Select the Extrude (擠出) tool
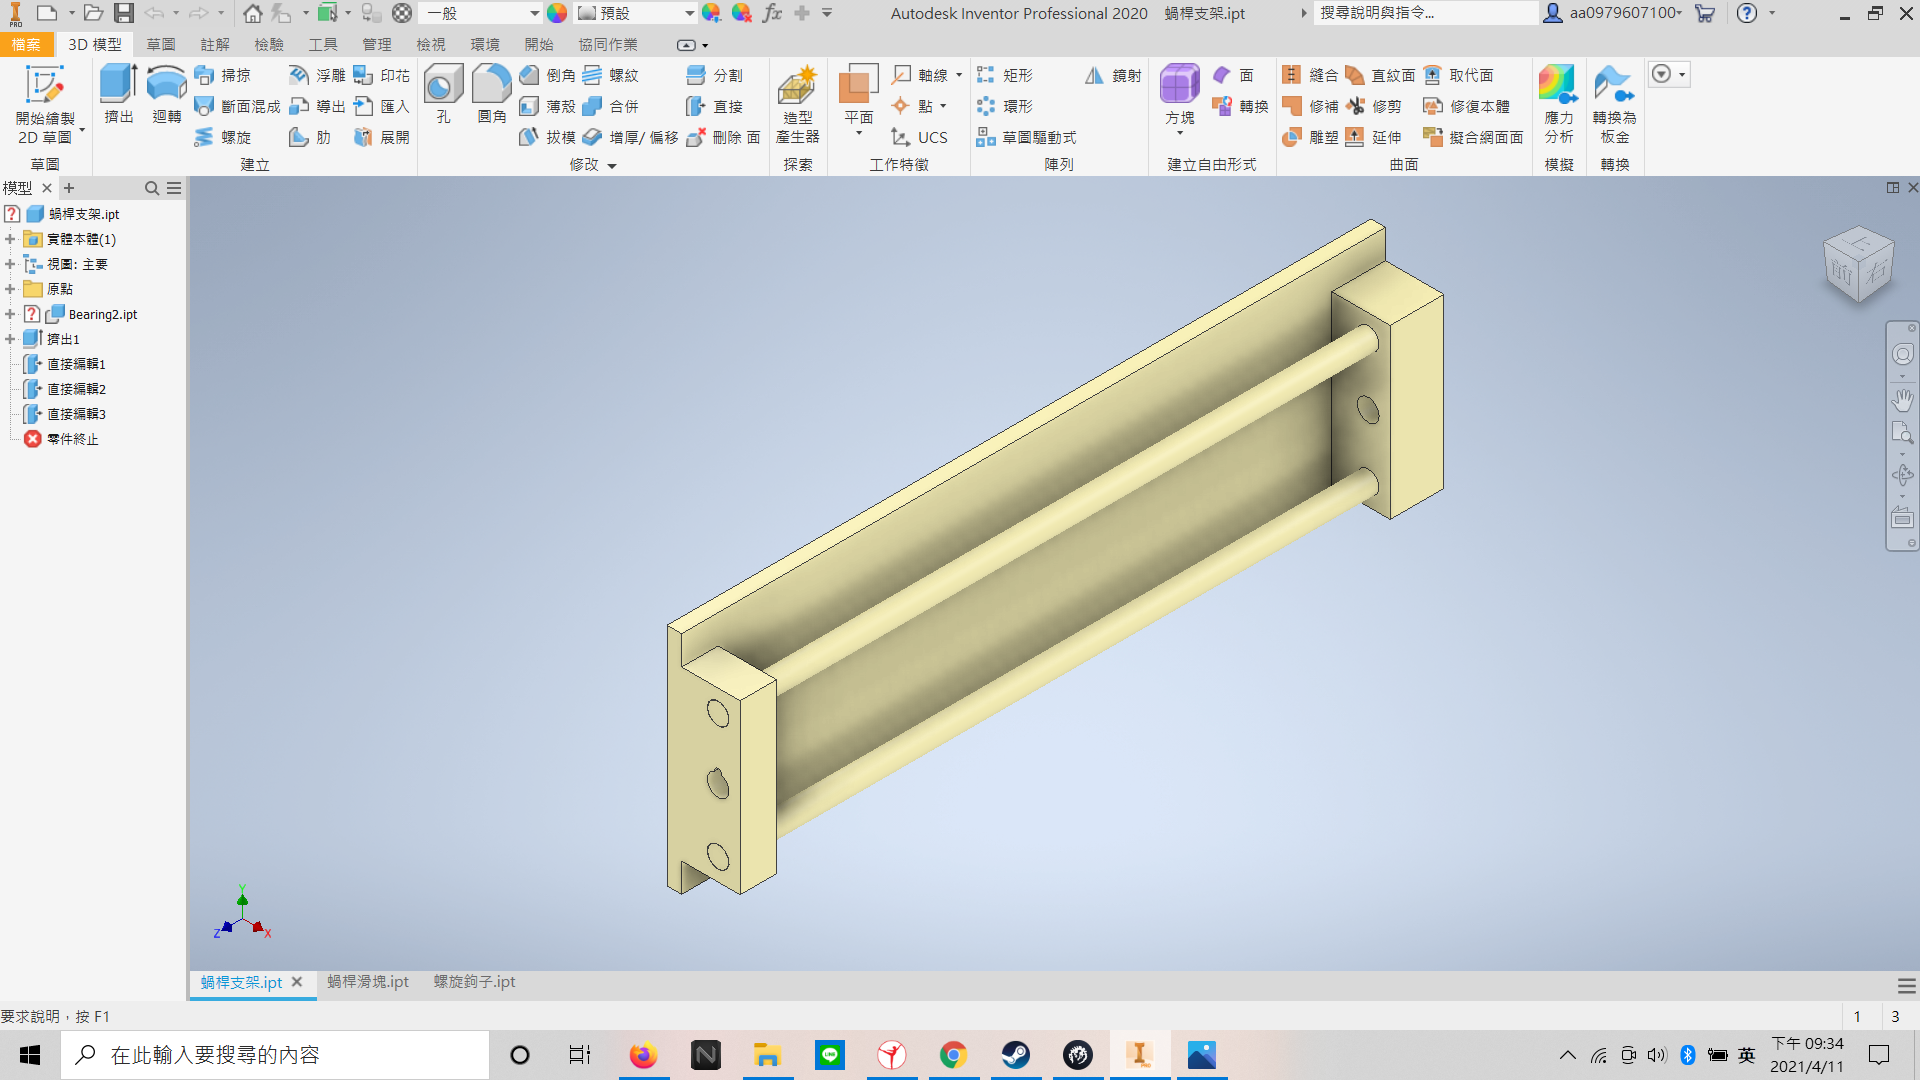 pos(119,94)
